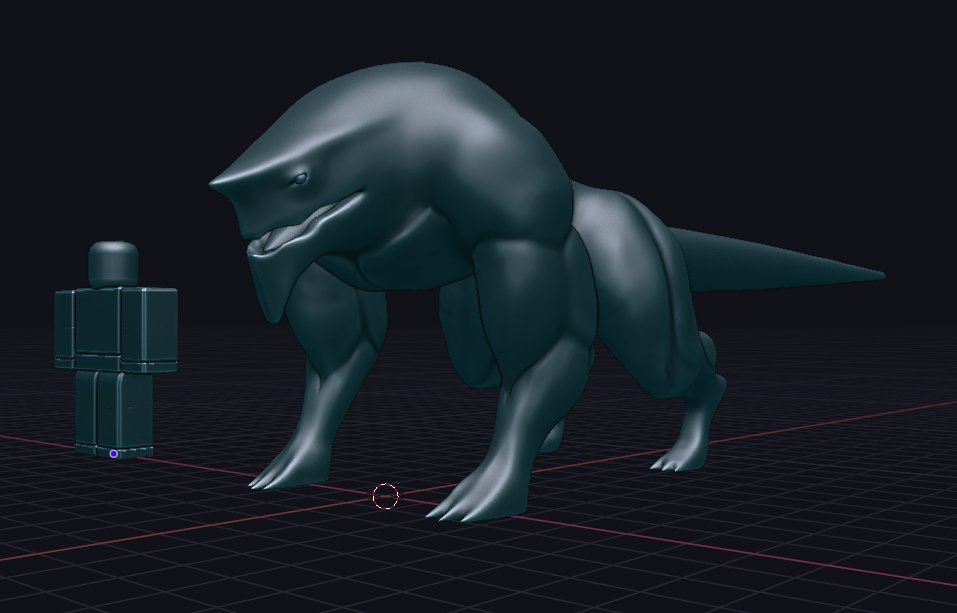
Task: Select the blocky humanoid reference figure
Action: [x=116, y=350]
